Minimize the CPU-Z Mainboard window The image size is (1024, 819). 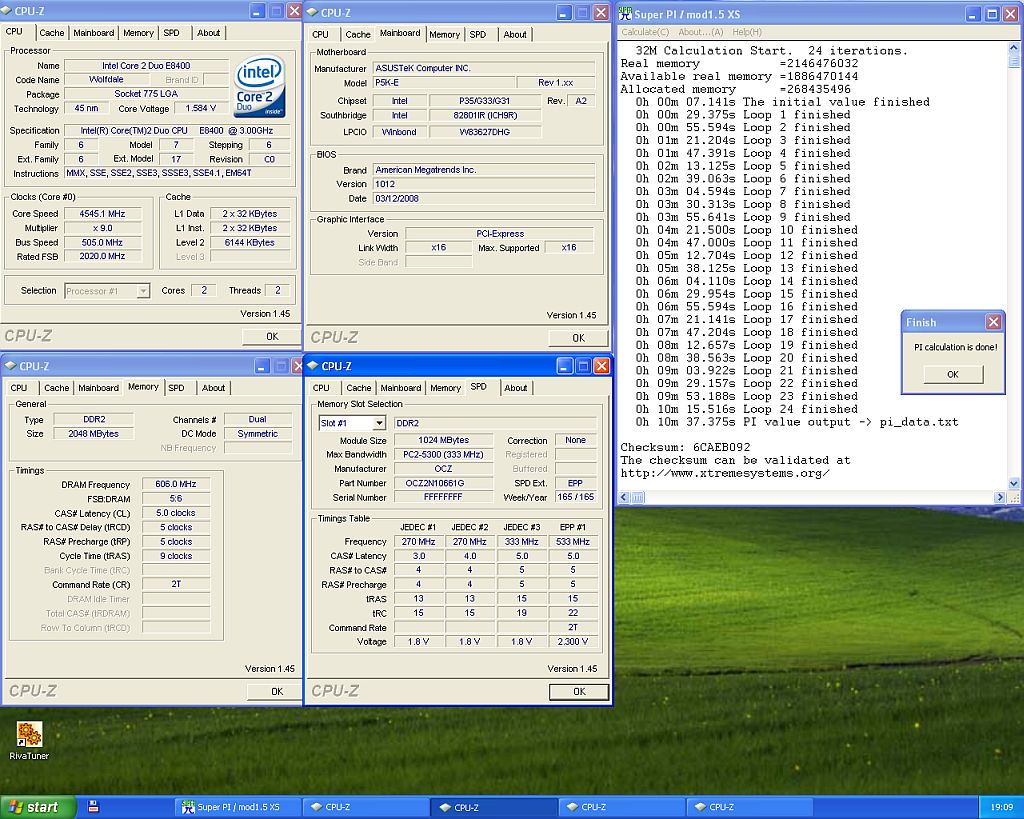coord(564,12)
